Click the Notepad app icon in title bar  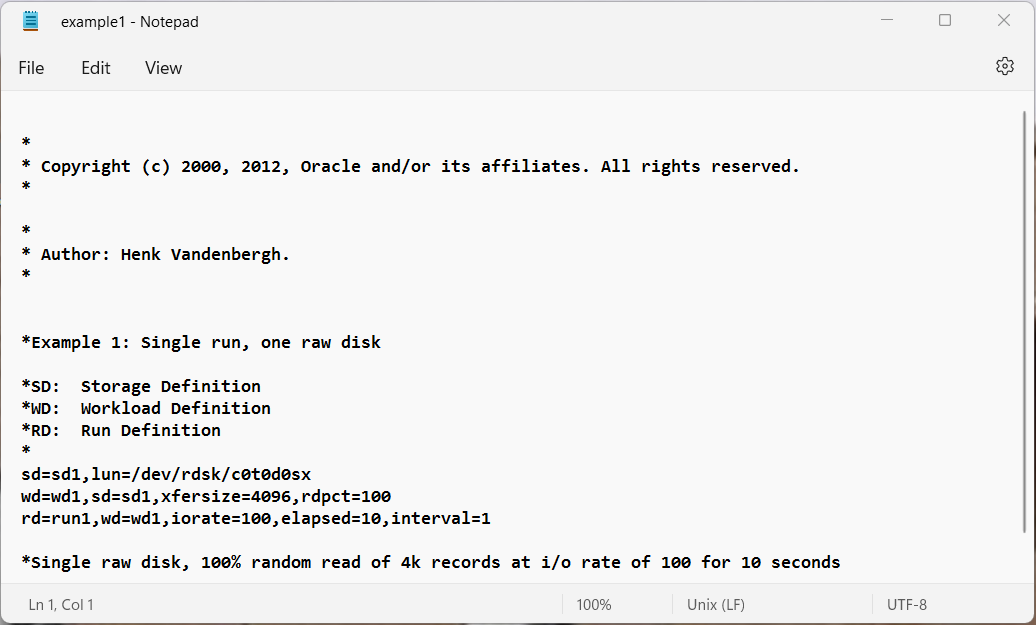point(30,21)
